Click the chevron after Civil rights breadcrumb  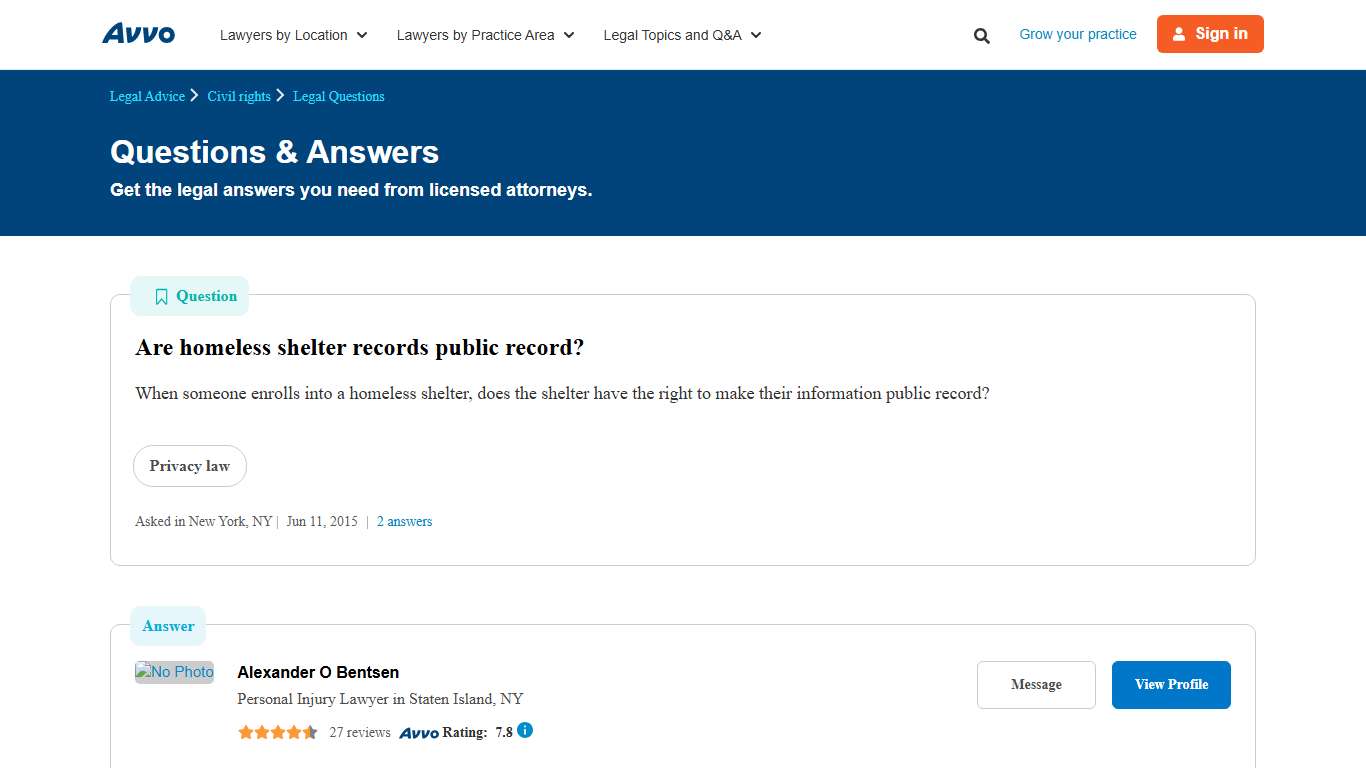point(281,95)
